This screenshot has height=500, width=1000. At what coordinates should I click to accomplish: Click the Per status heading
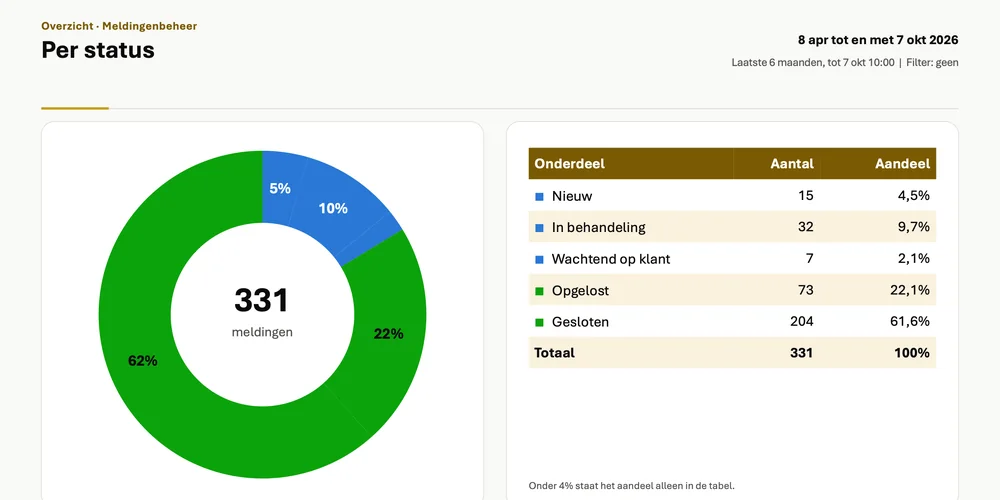pyautogui.click(x=98, y=50)
